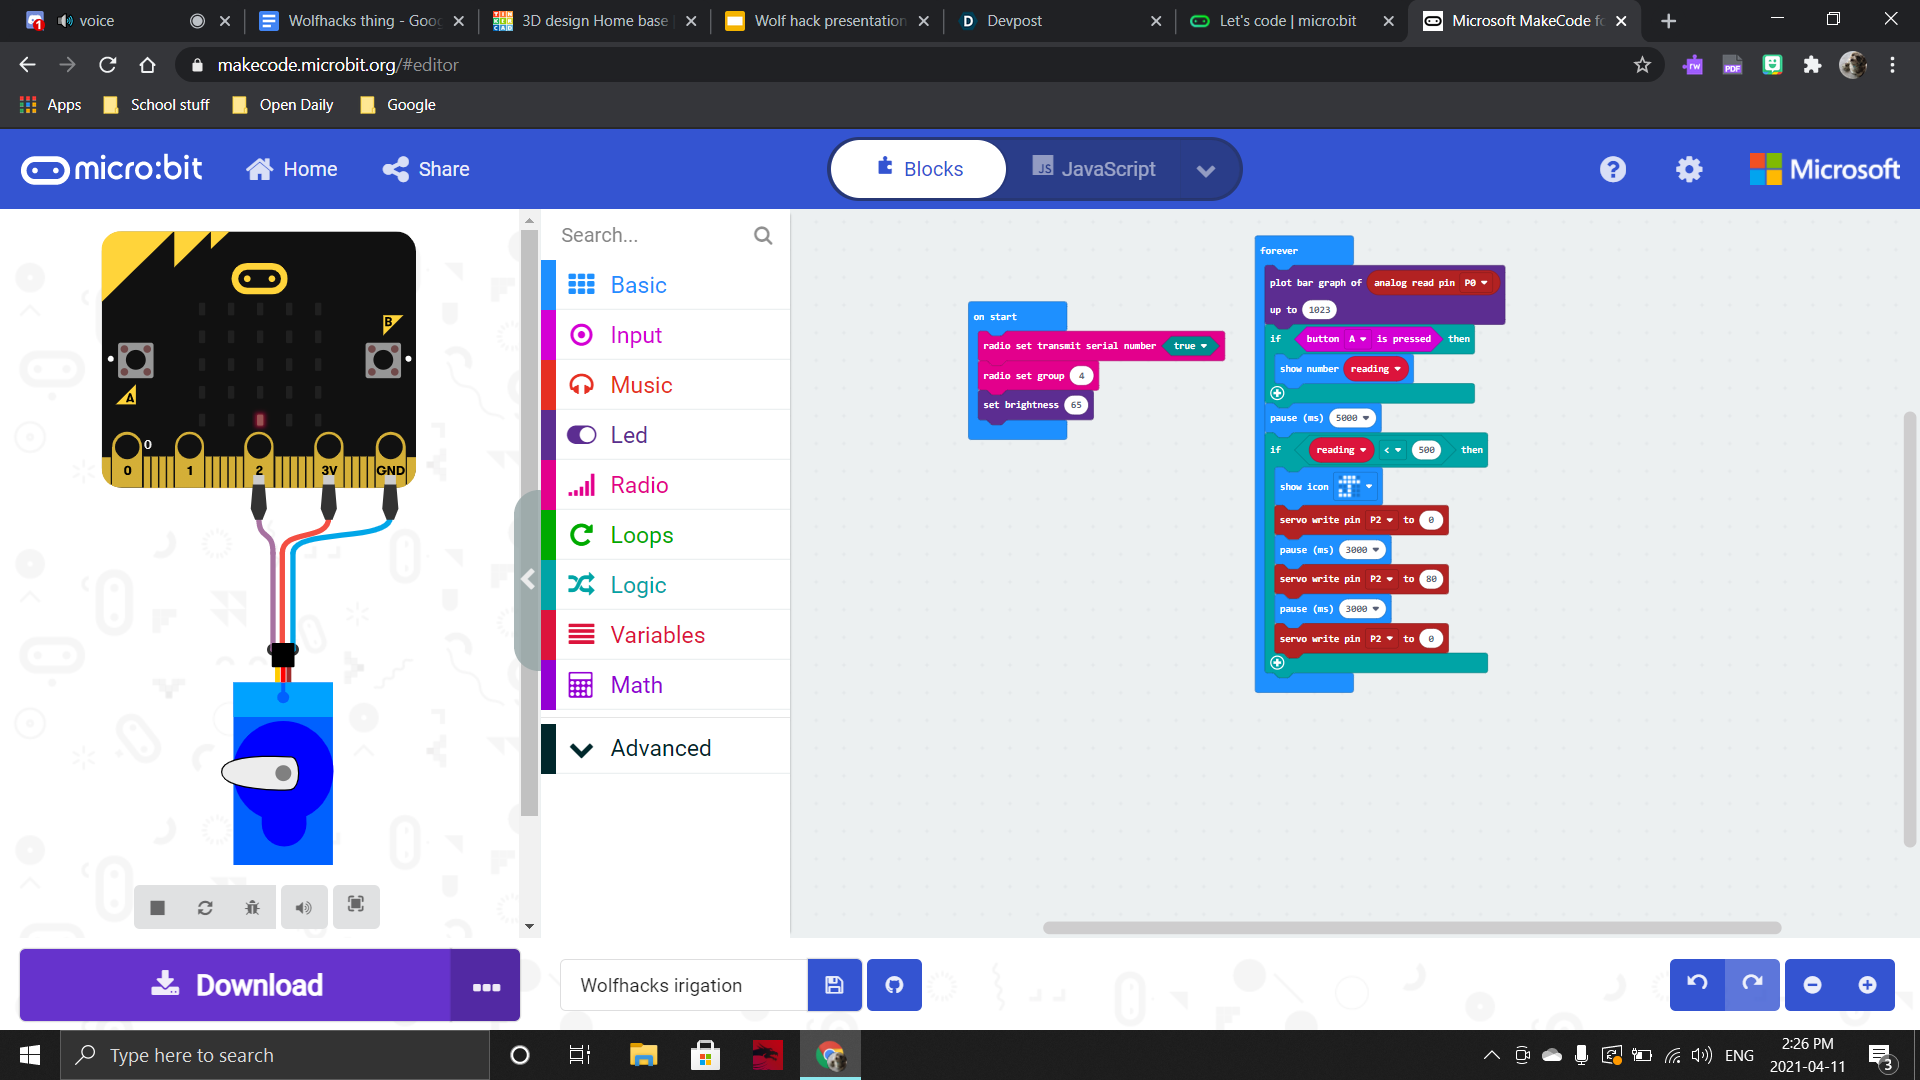Open the Radio blocks category
1920x1080 pixels.
coord(639,485)
